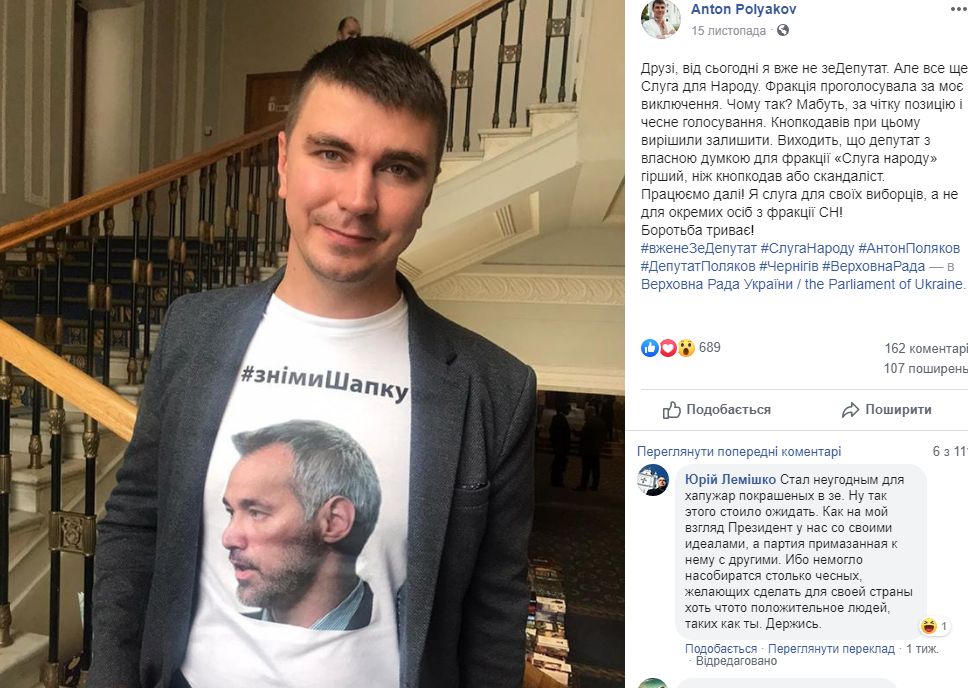This screenshot has width=968, height=688.
Task: Open the 162 коментарі link
Action: pos(926,349)
